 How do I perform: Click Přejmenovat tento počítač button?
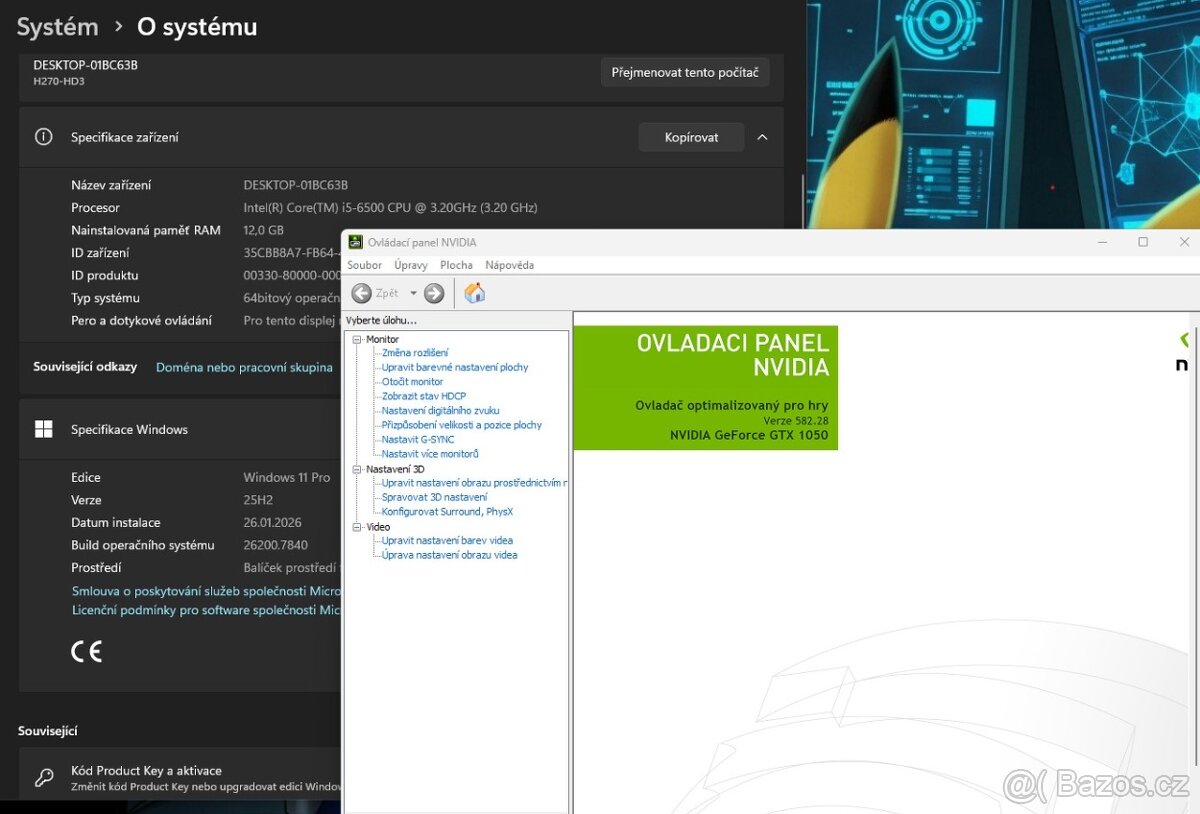pyautogui.click(x=685, y=72)
